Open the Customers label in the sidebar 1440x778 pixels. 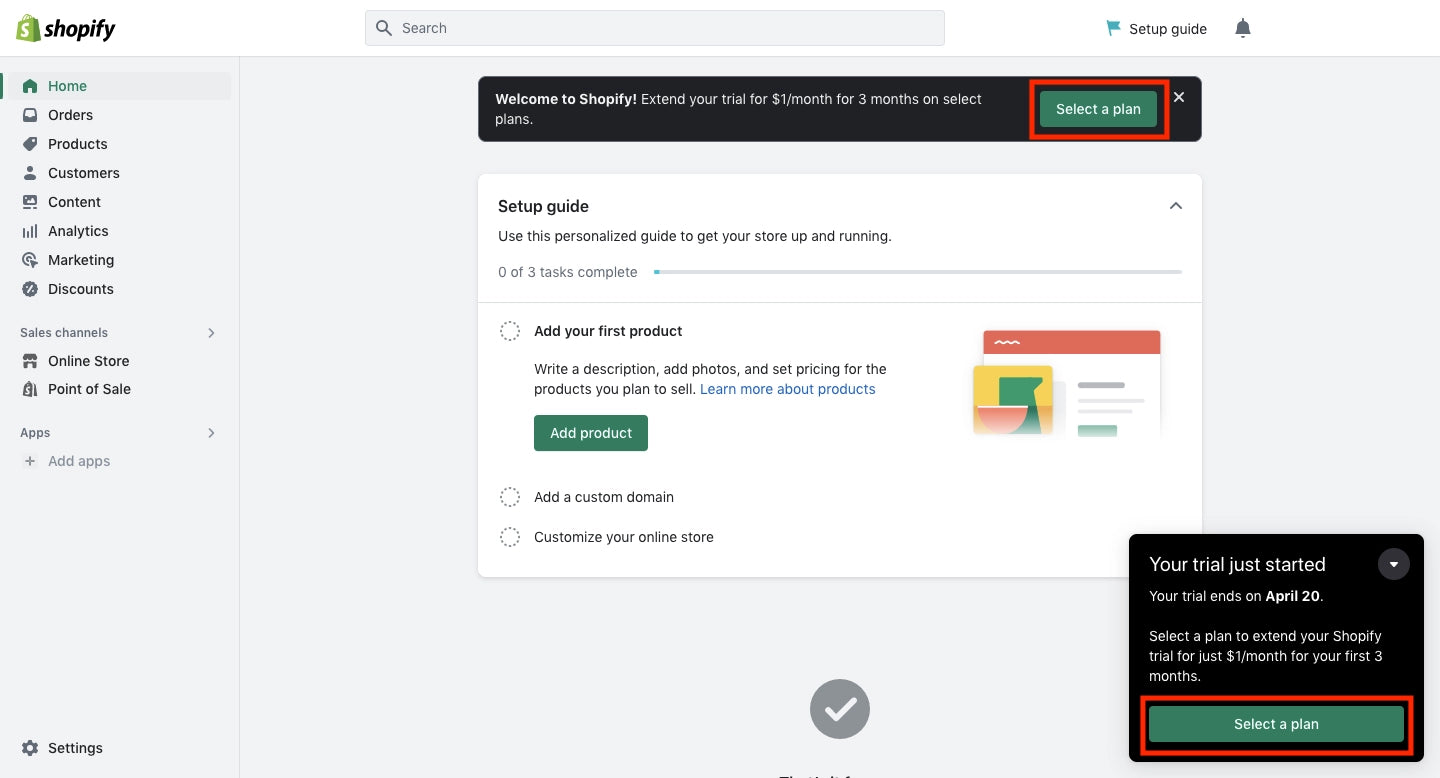[84, 173]
